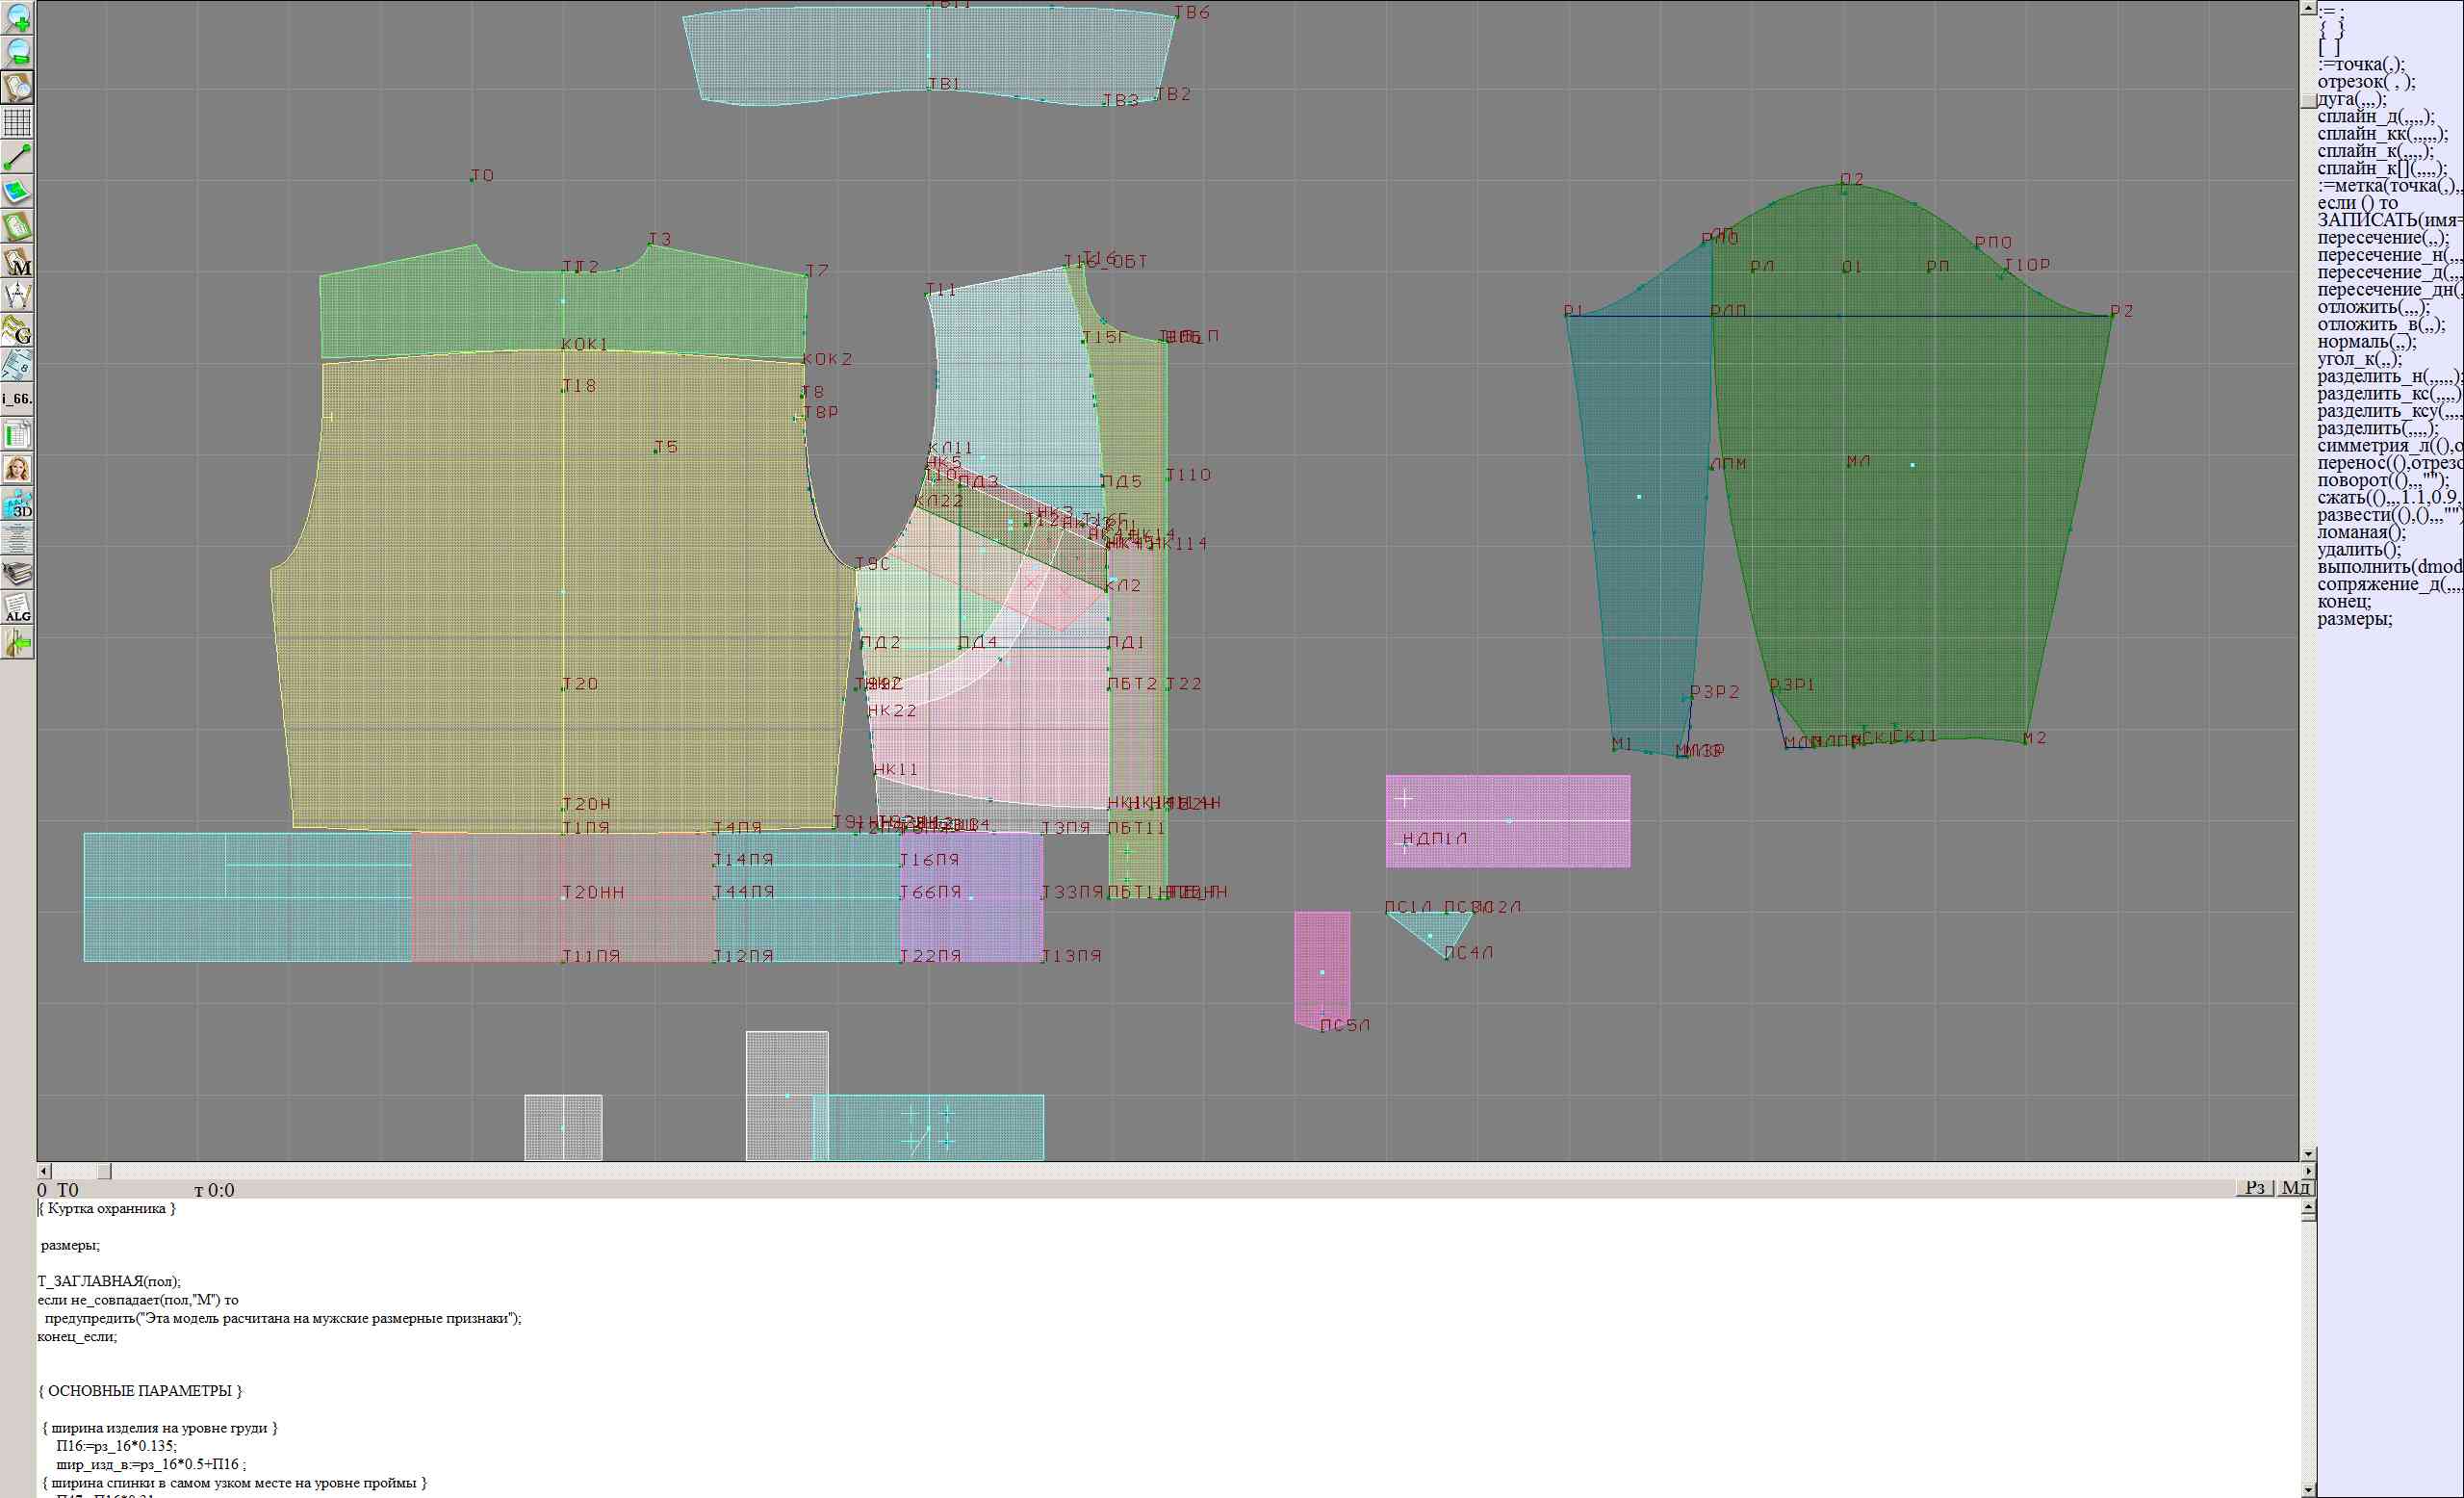The image size is (2464, 1498).
Task: Click the compass measurement tool icon
Action: click(17, 296)
